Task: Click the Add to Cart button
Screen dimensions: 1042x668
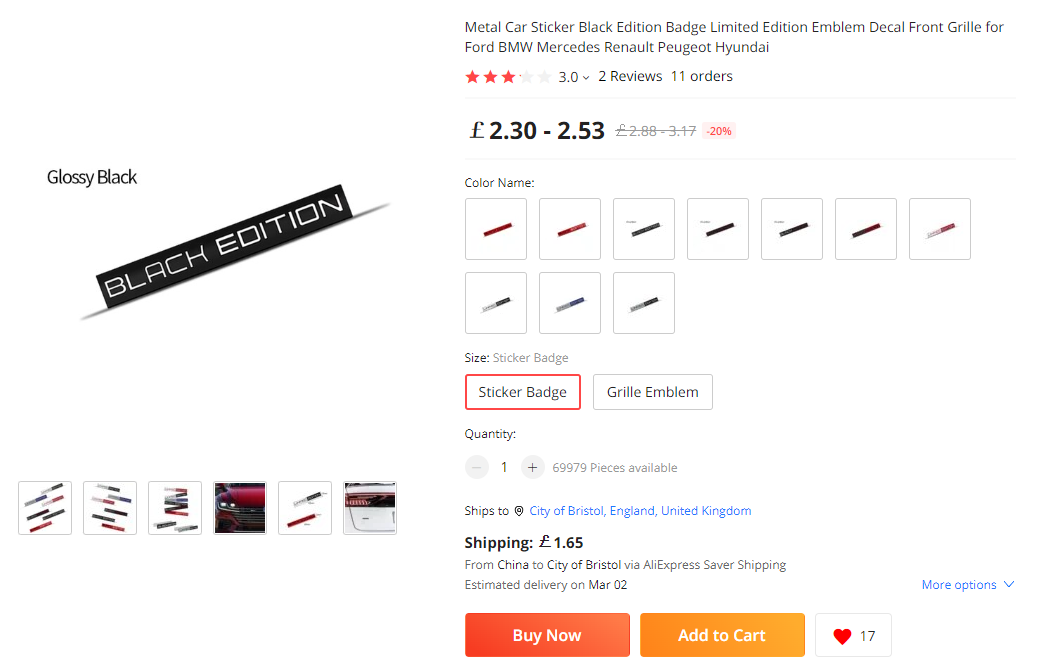Action: pyautogui.click(x=722, y=635)
